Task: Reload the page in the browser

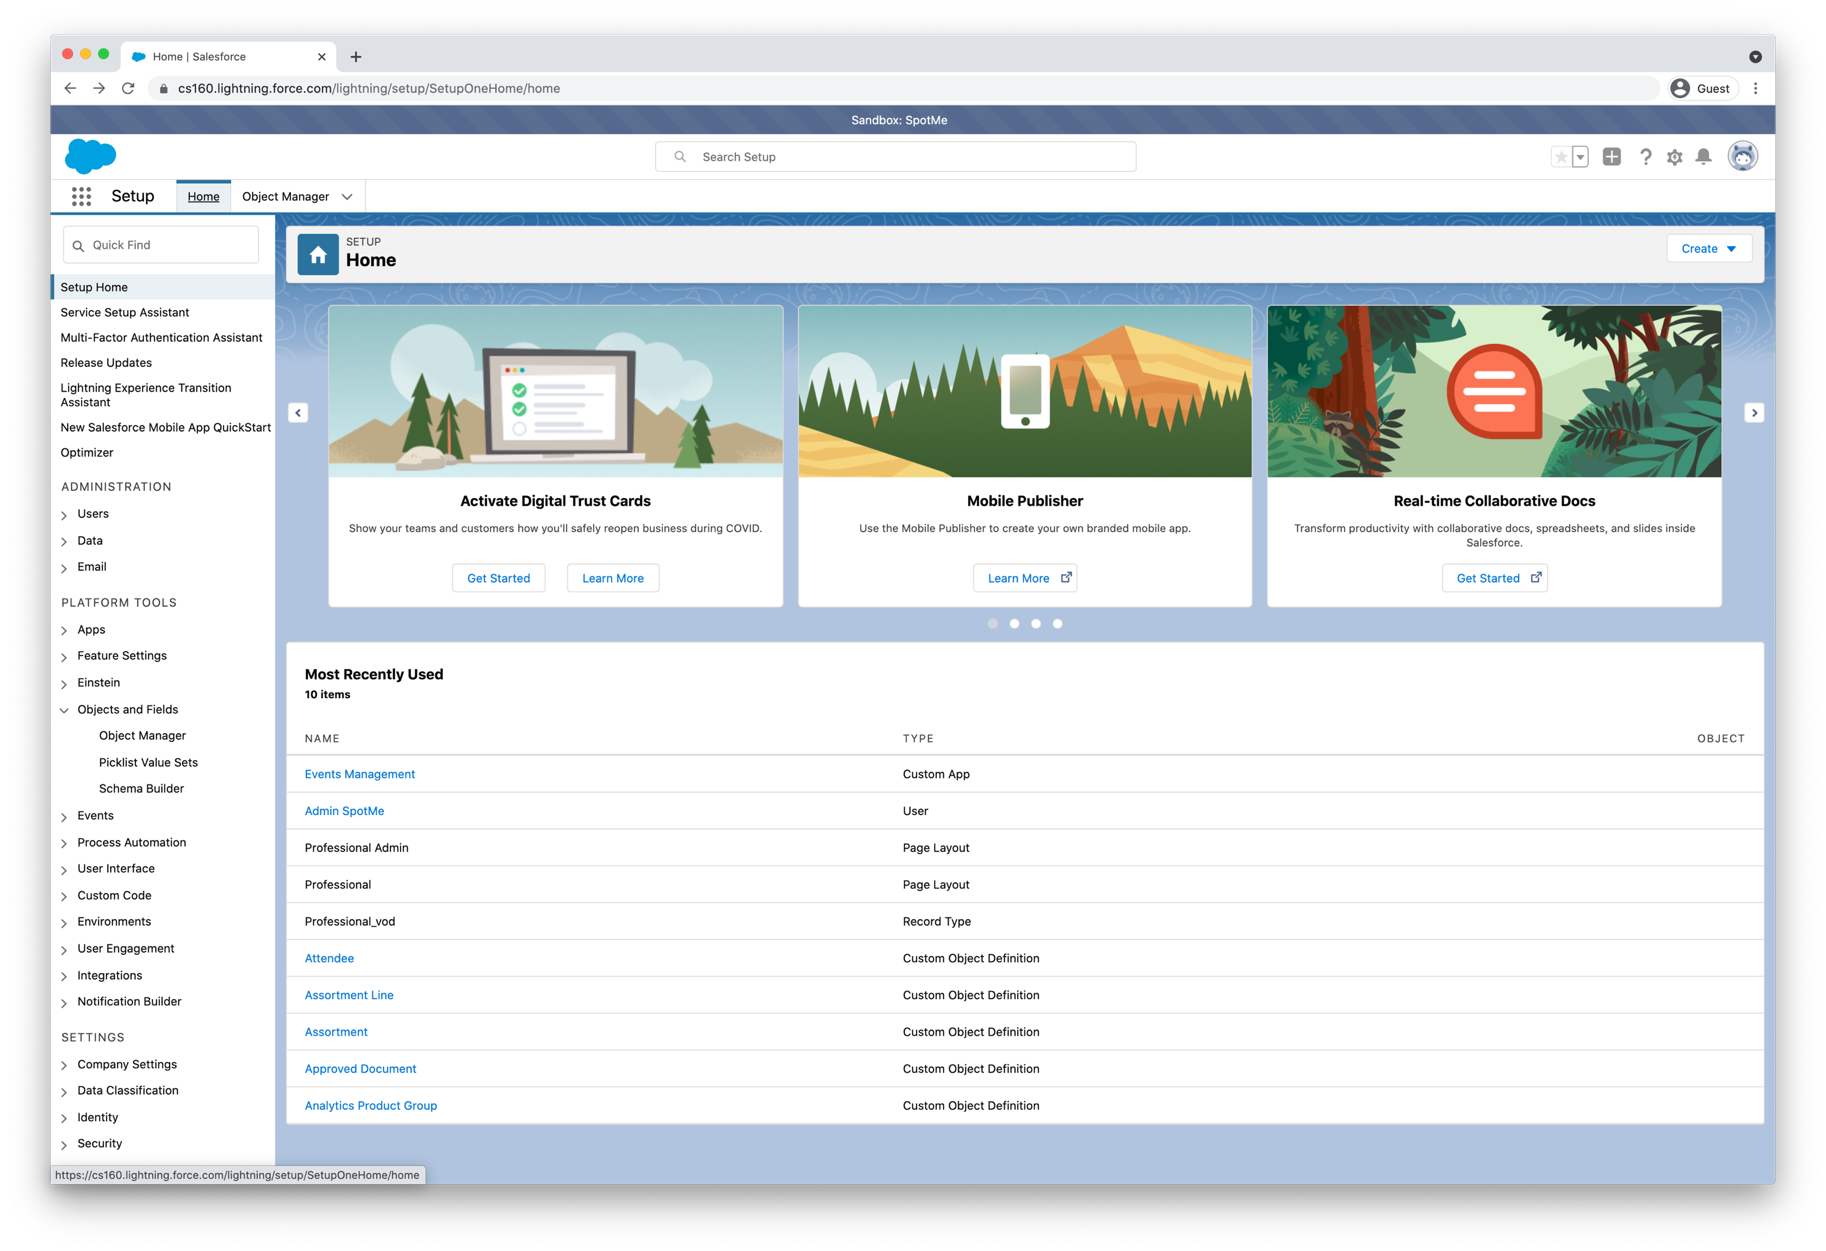Action: [128, 88]
